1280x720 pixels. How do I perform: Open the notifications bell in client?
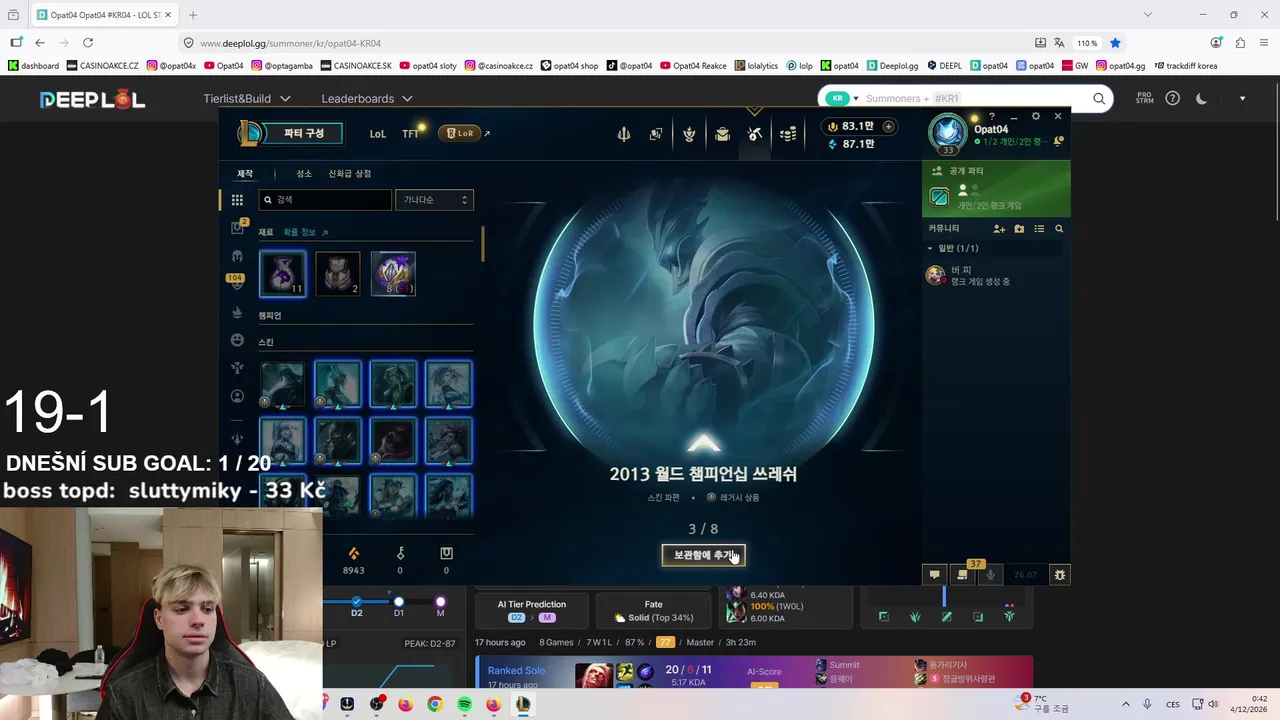(1058, 141)
